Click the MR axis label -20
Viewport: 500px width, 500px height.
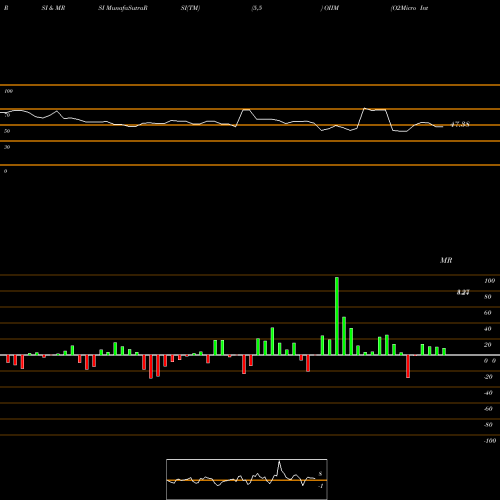(488, 377)
